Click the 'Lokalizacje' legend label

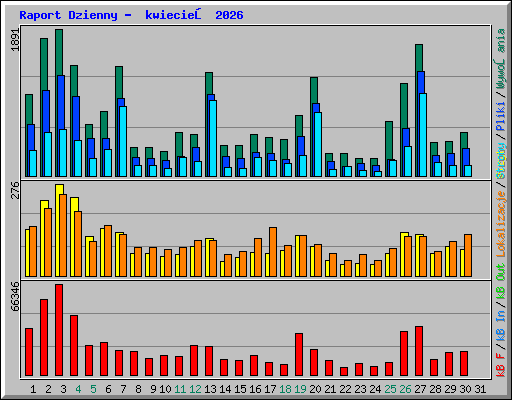coord(501,224)
